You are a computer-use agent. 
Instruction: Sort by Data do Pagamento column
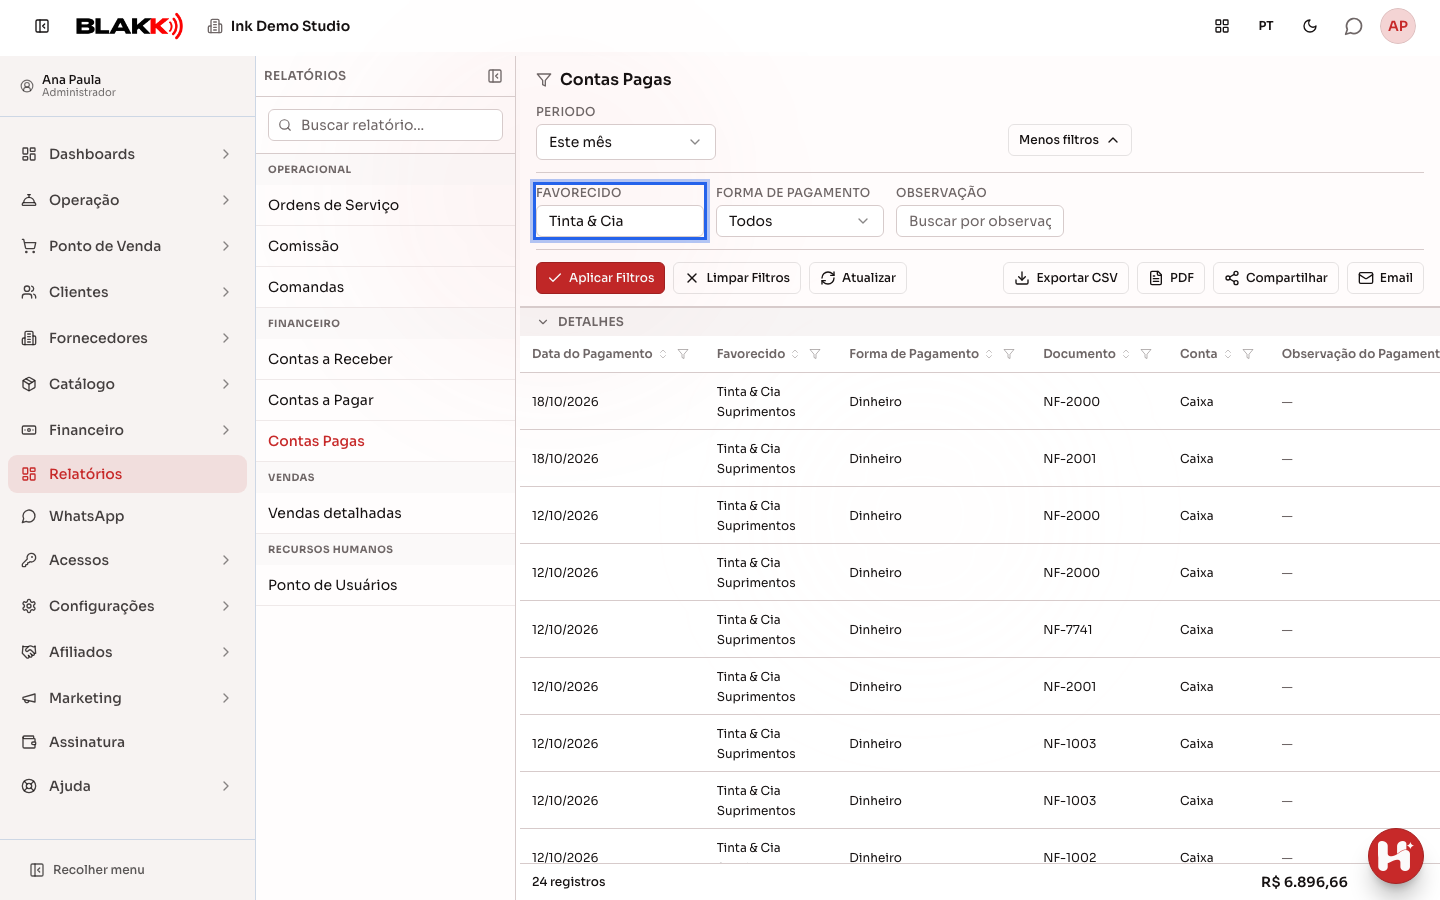[x=663, y=354]
